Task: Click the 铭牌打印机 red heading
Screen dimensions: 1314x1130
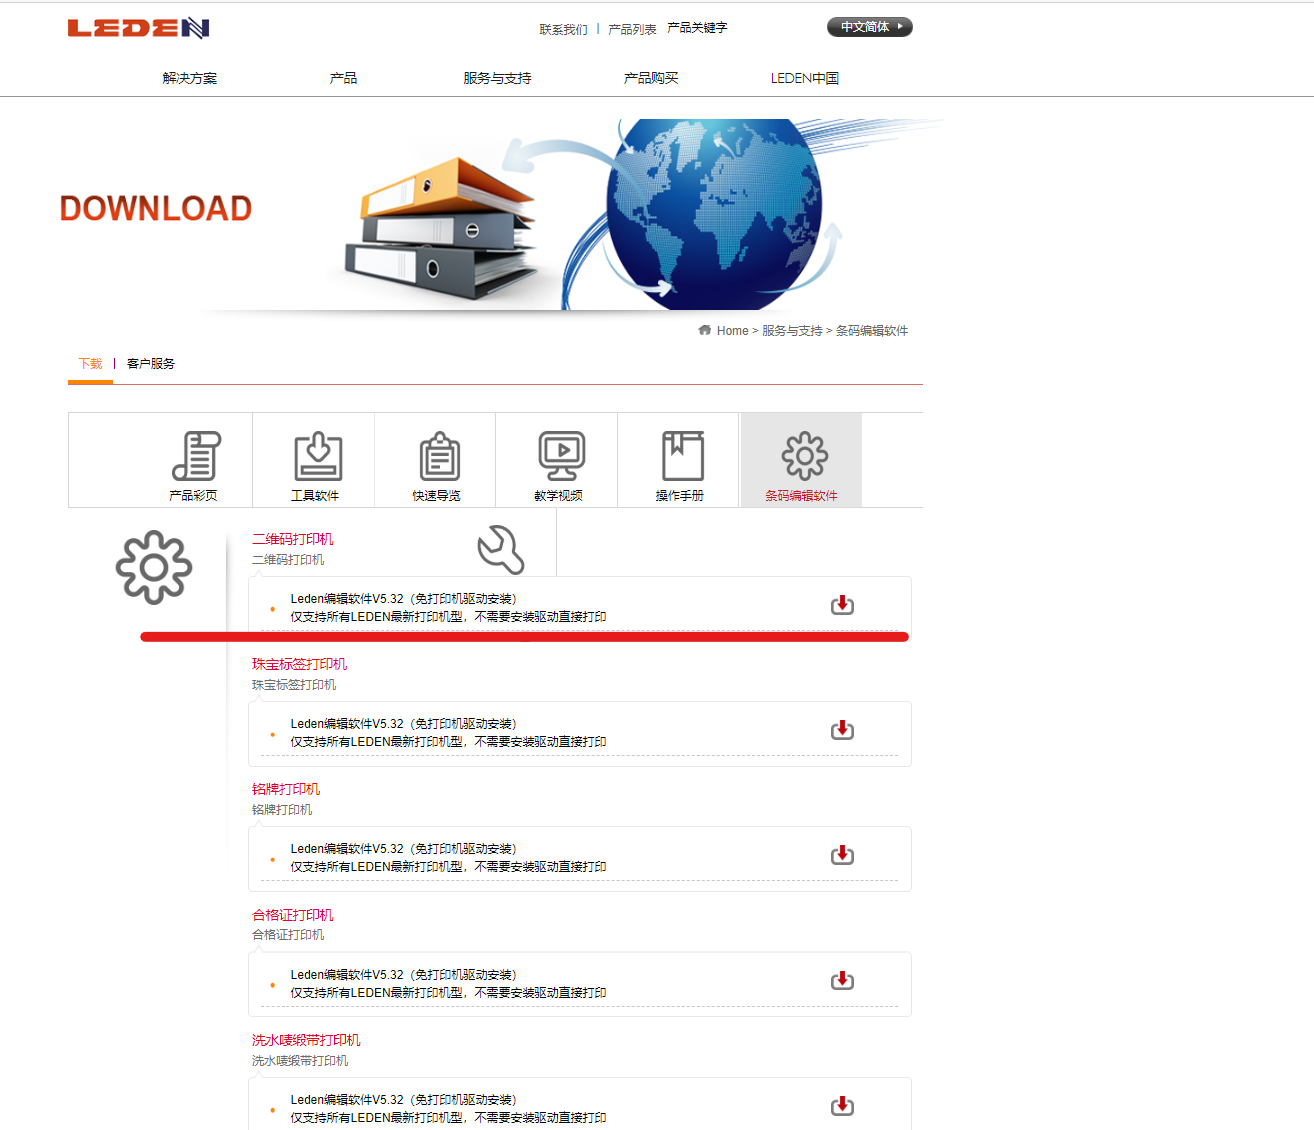Action: tap(286, 789)
